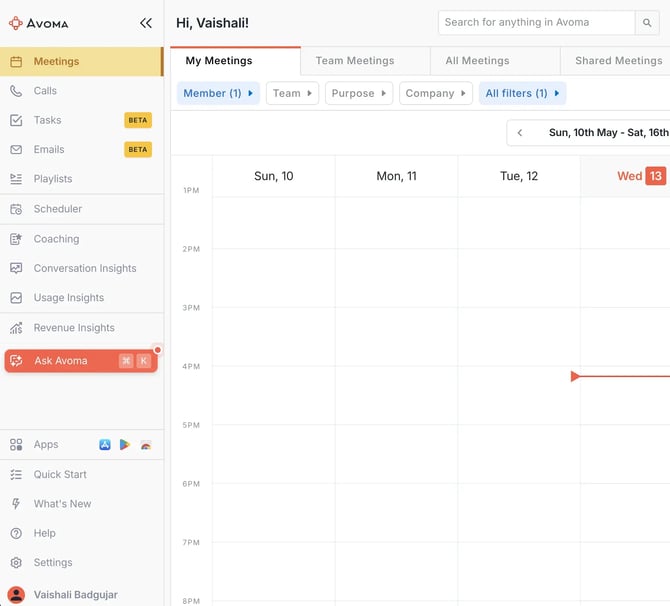Expand the Member (1) filter
The height and width of the screenshot is (606, 670).
click(218, 93)
